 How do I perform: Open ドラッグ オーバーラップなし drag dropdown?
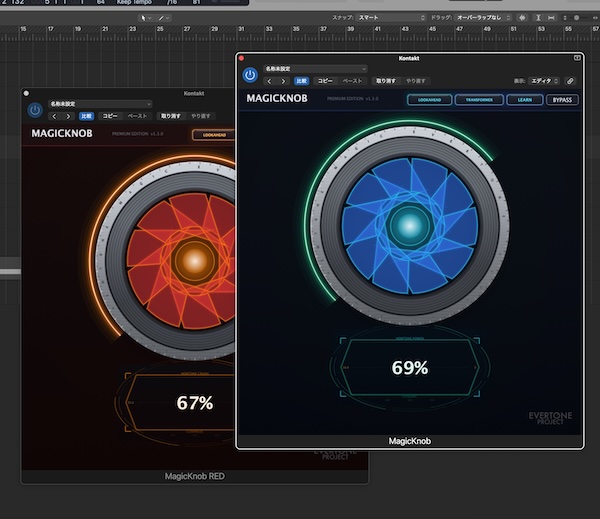point(483,18)
